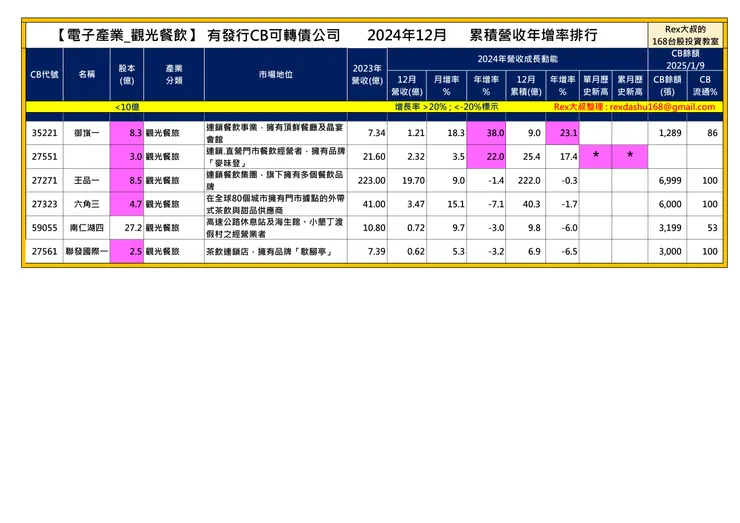740x523 pixels.
Task: Select the 21.60 revenue cell
Action: click(367, 157)
